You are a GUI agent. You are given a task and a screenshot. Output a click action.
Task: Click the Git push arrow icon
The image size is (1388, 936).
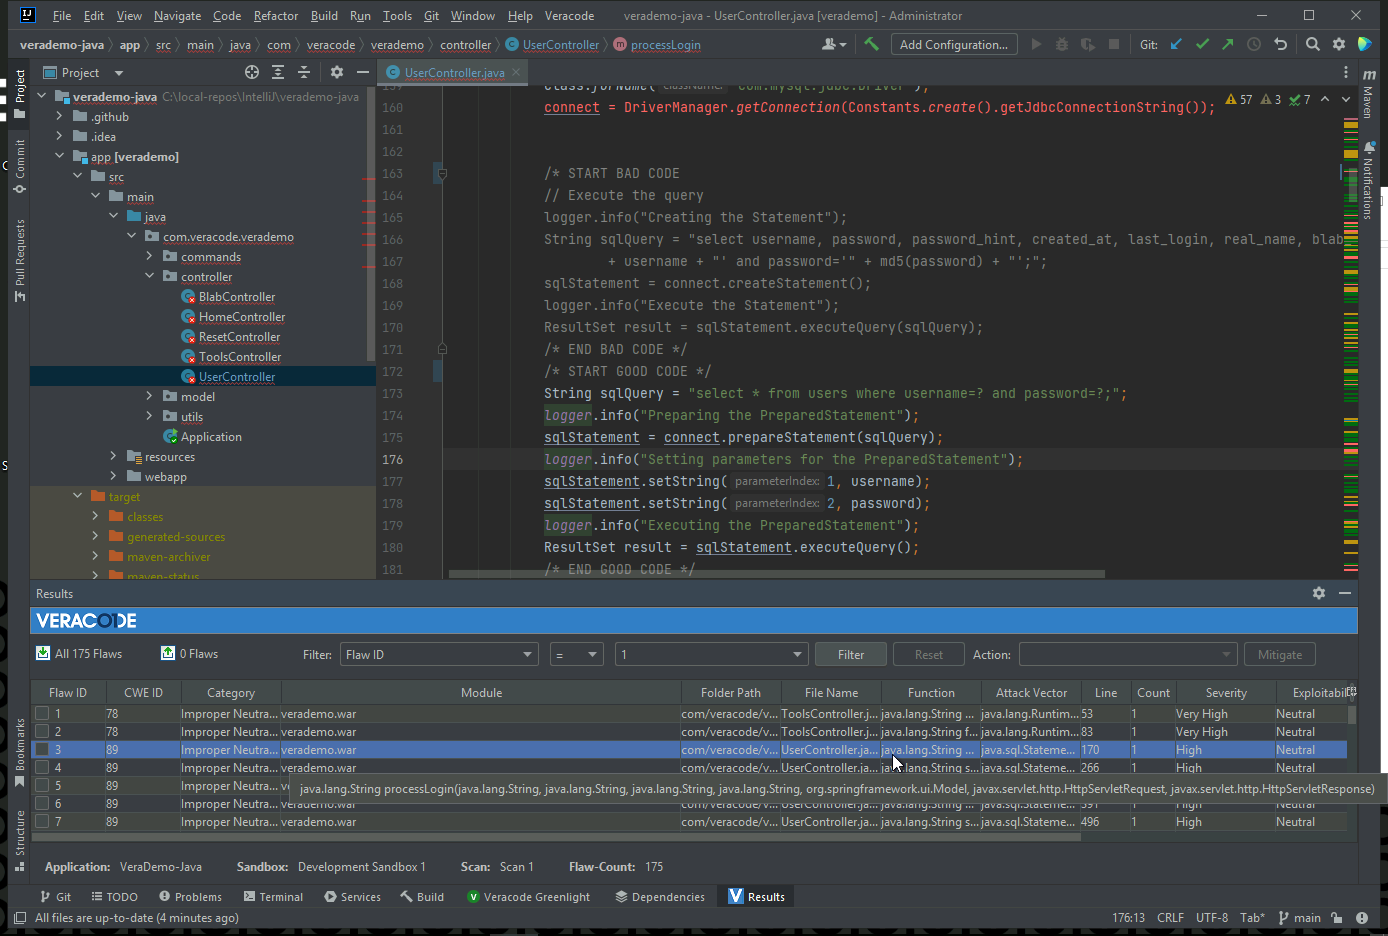1227,44
